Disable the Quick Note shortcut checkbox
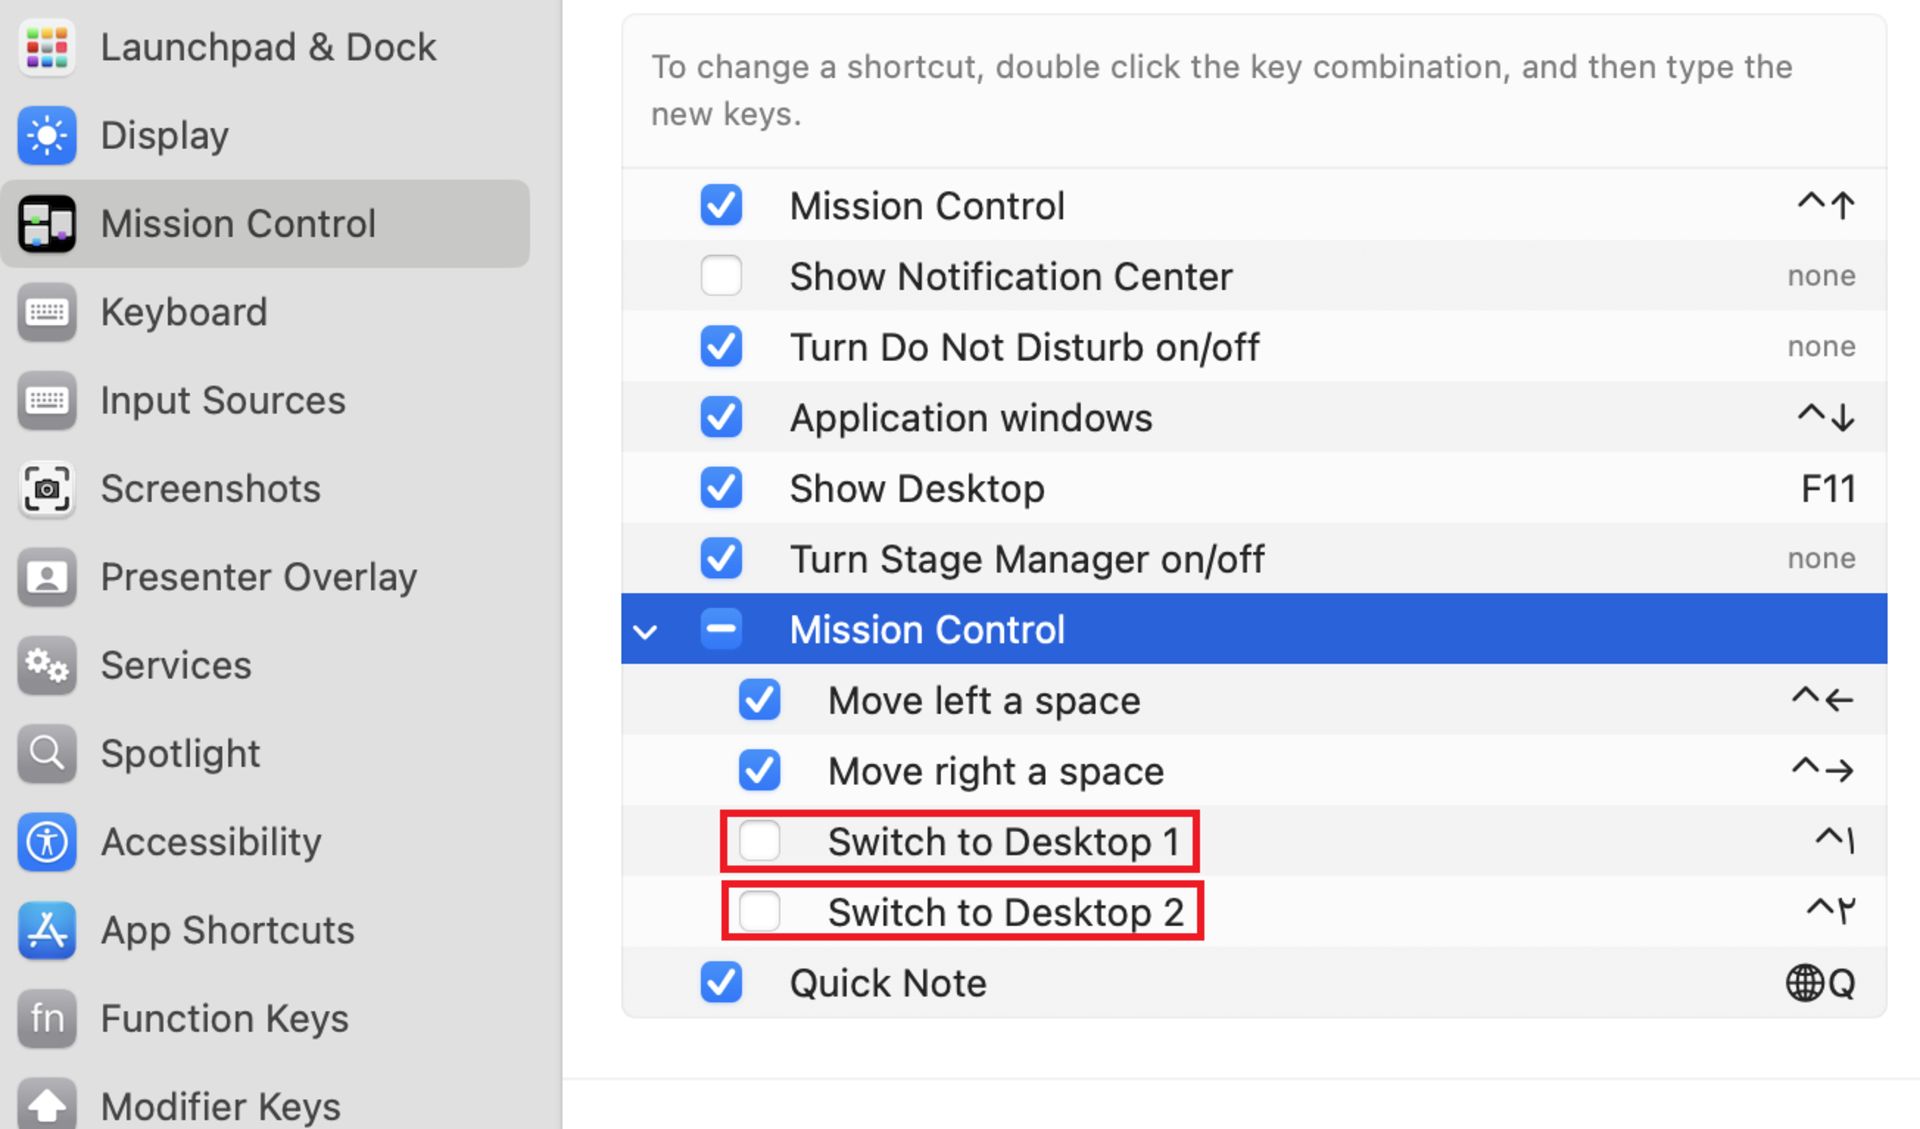 coord(721,982)
